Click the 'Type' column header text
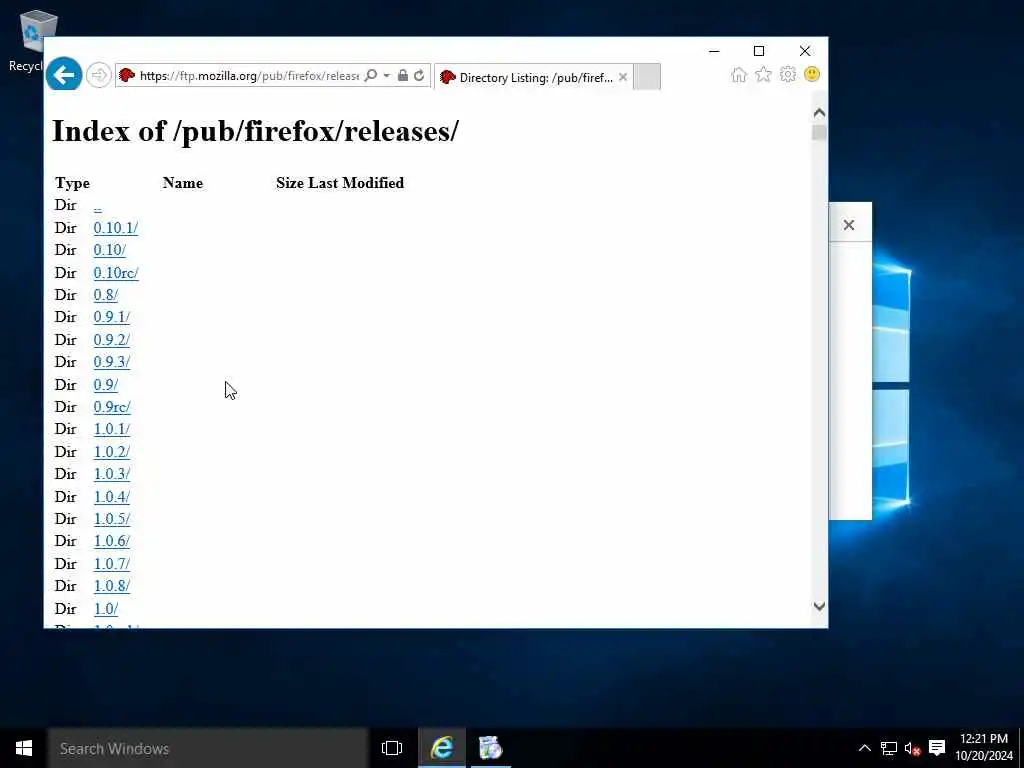This screenshot has height=768, width=1024. pyautogui.click(x=72, y=183)
